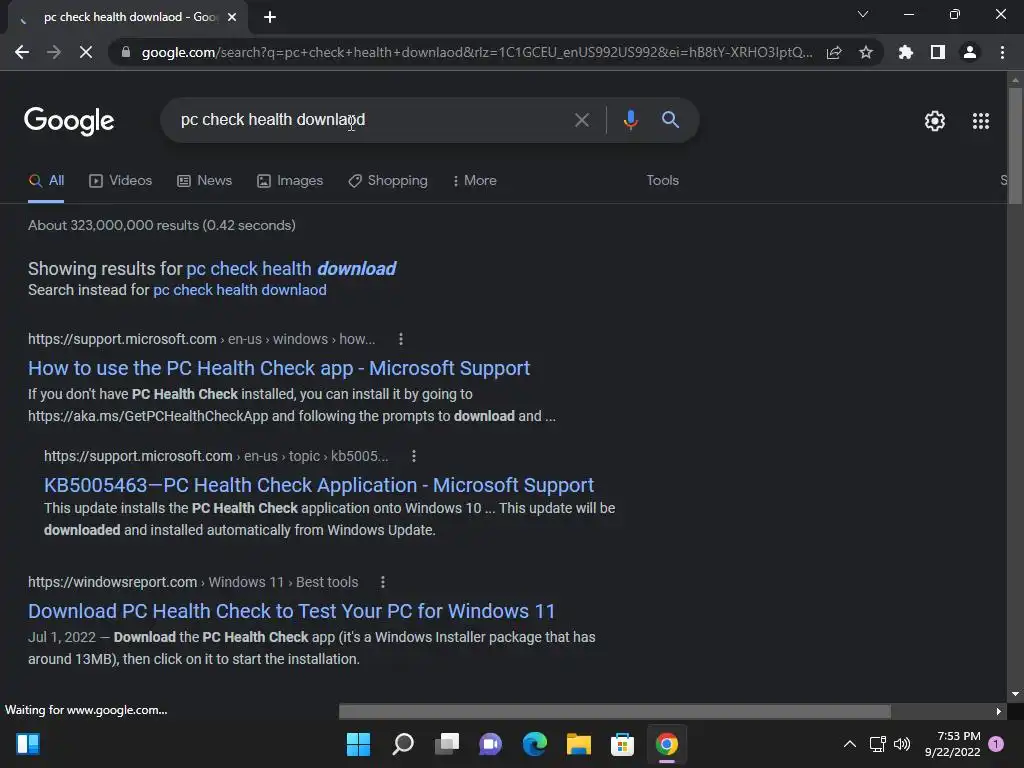
Task: Stop loading the page
Action: (x=86, y=52)
